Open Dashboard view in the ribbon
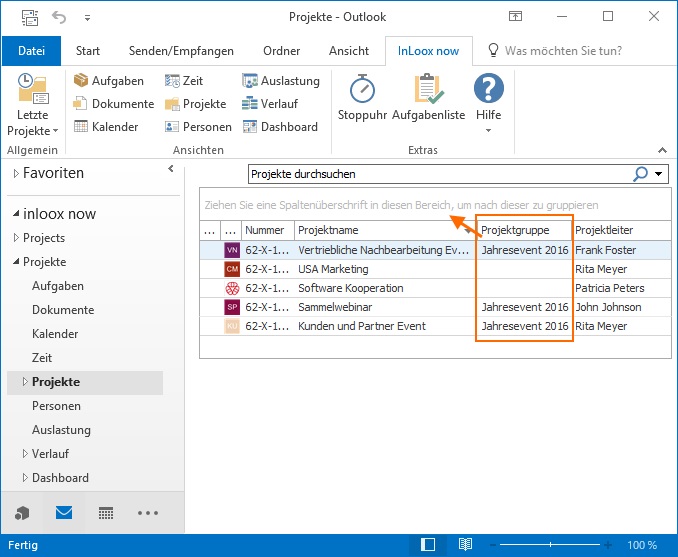The image size is (678, 557). click(x=280, y=127)
